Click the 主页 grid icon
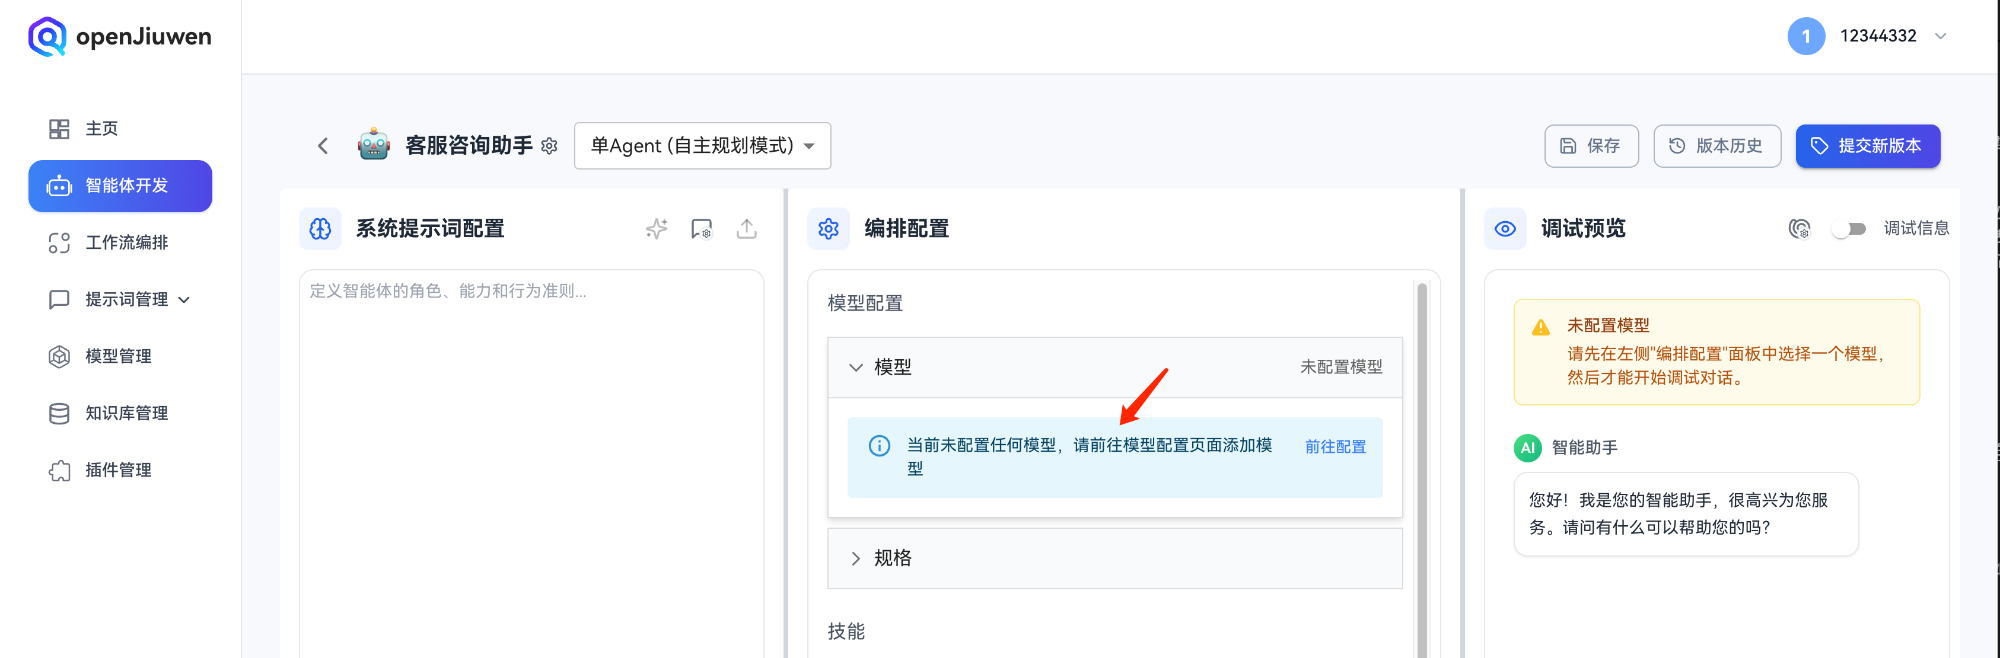 click(x=59, y=129)
